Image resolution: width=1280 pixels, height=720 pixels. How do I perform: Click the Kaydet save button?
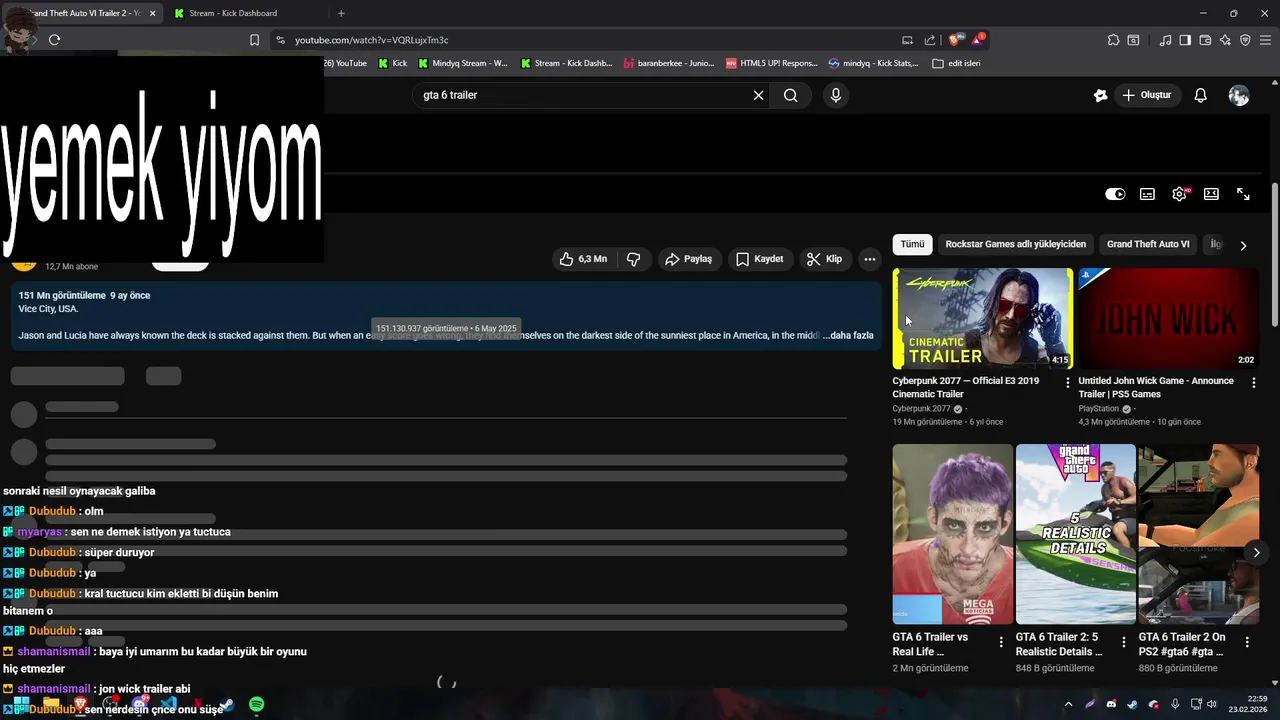pyautogui.click(x=760, y=259)
